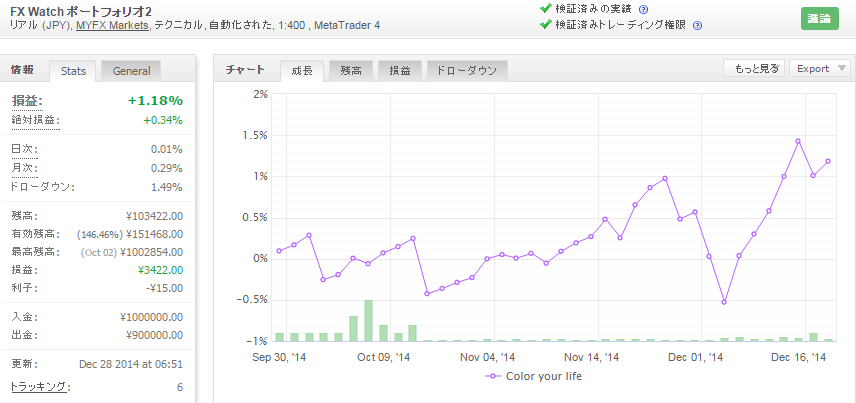Screen dimensions: 856x403
Task: Click the 損益 label link
Action: [27, 101]
